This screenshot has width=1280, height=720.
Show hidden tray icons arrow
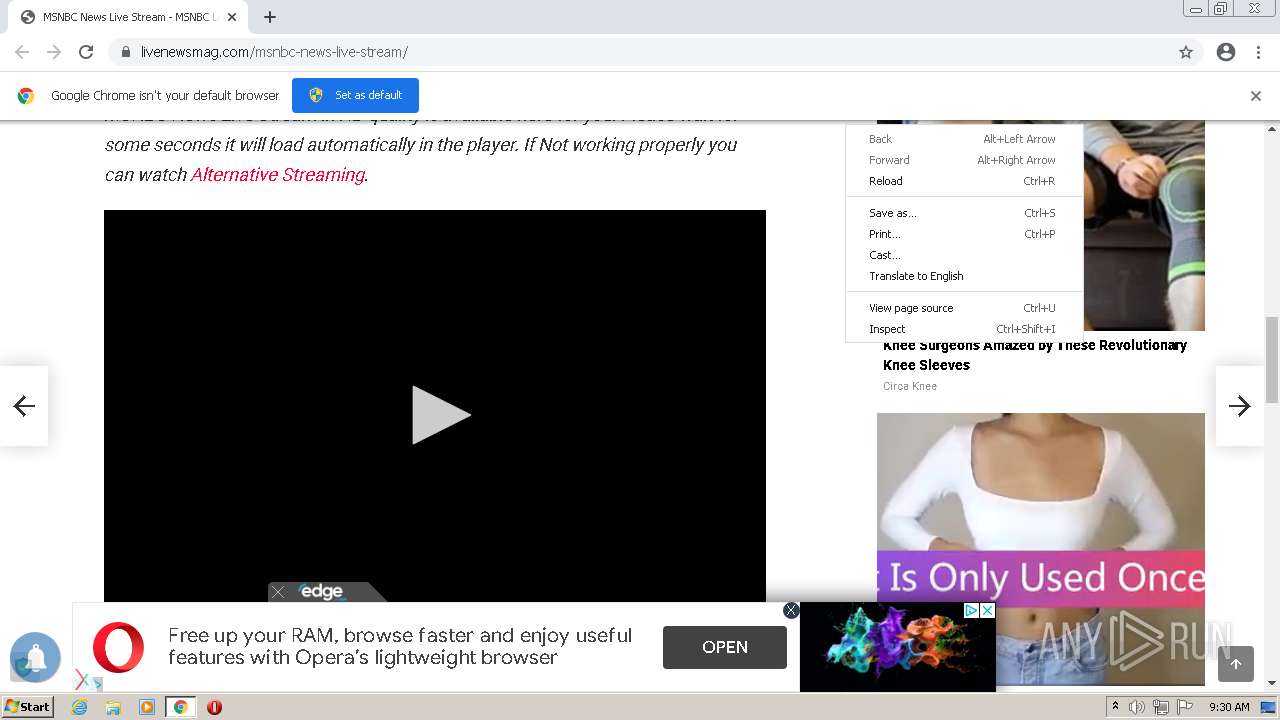1115,707
